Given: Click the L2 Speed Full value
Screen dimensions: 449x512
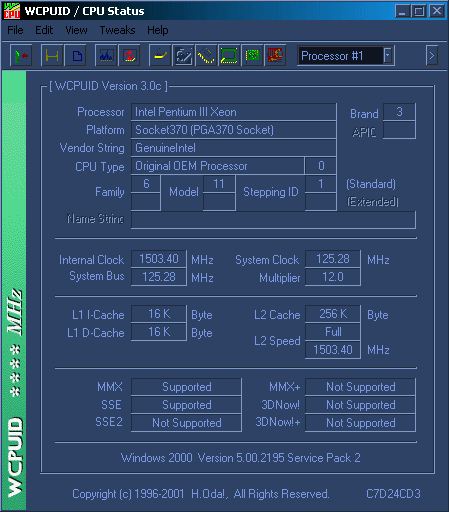Looking at the screenshot, I should (333, 332).
